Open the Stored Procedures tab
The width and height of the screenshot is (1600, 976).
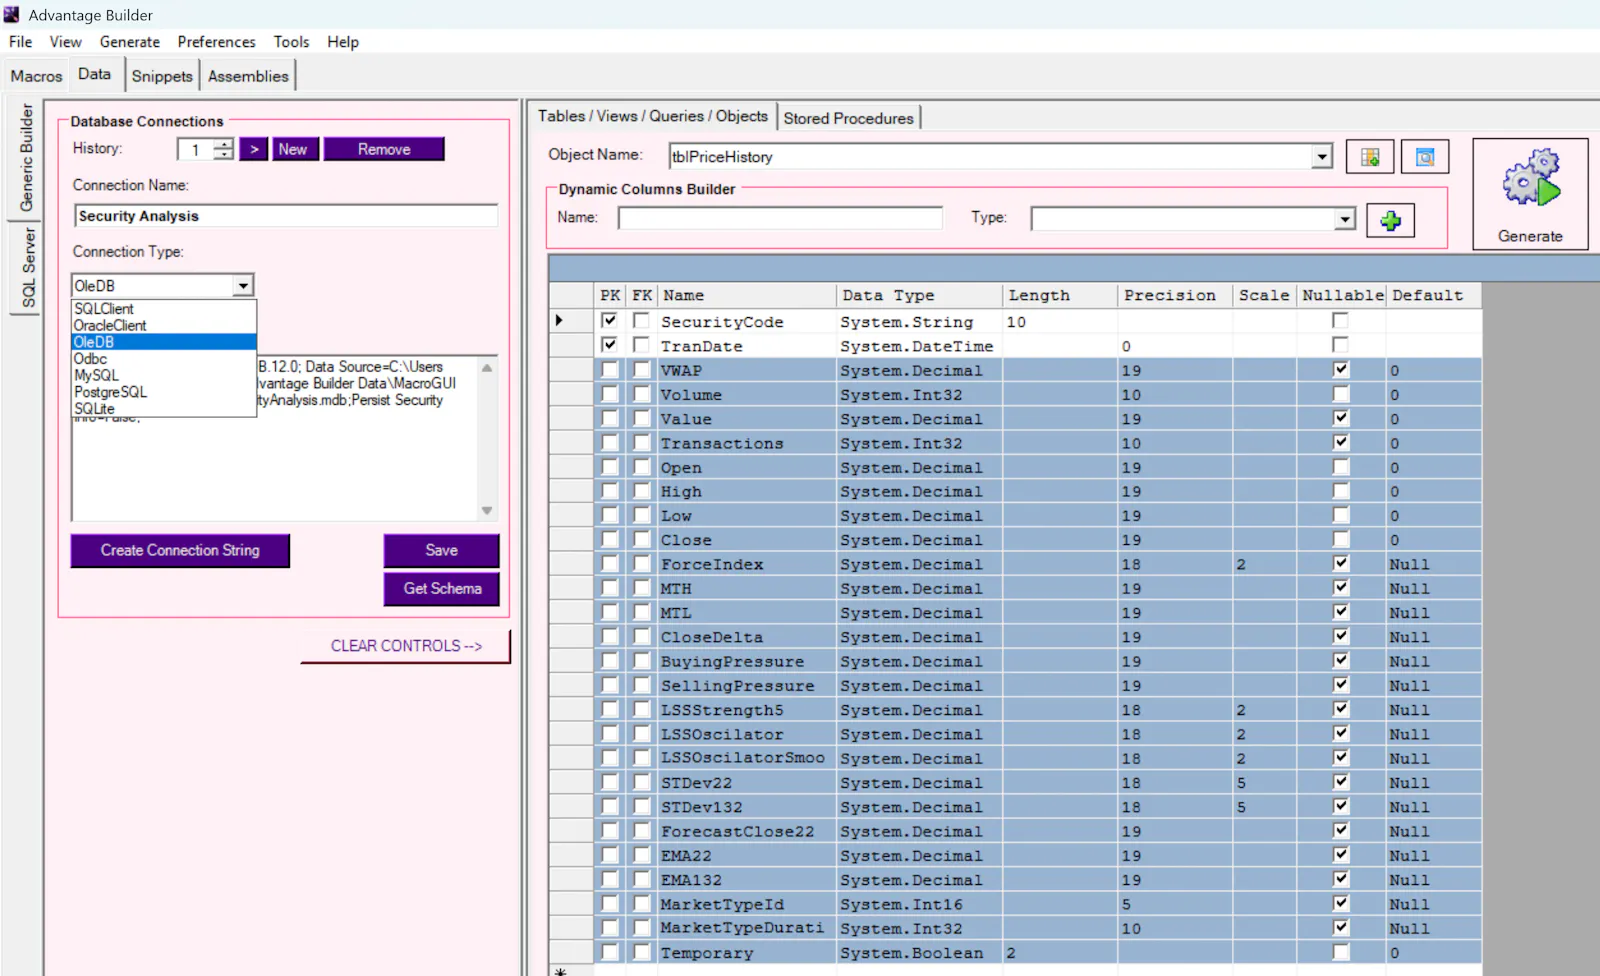(849, 118)
